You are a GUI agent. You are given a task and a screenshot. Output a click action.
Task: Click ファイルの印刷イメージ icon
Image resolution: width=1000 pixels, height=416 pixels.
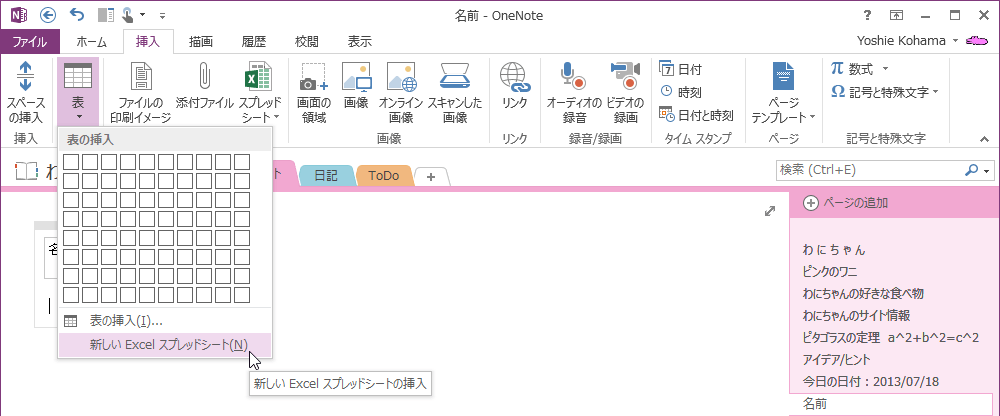(141, 93)
